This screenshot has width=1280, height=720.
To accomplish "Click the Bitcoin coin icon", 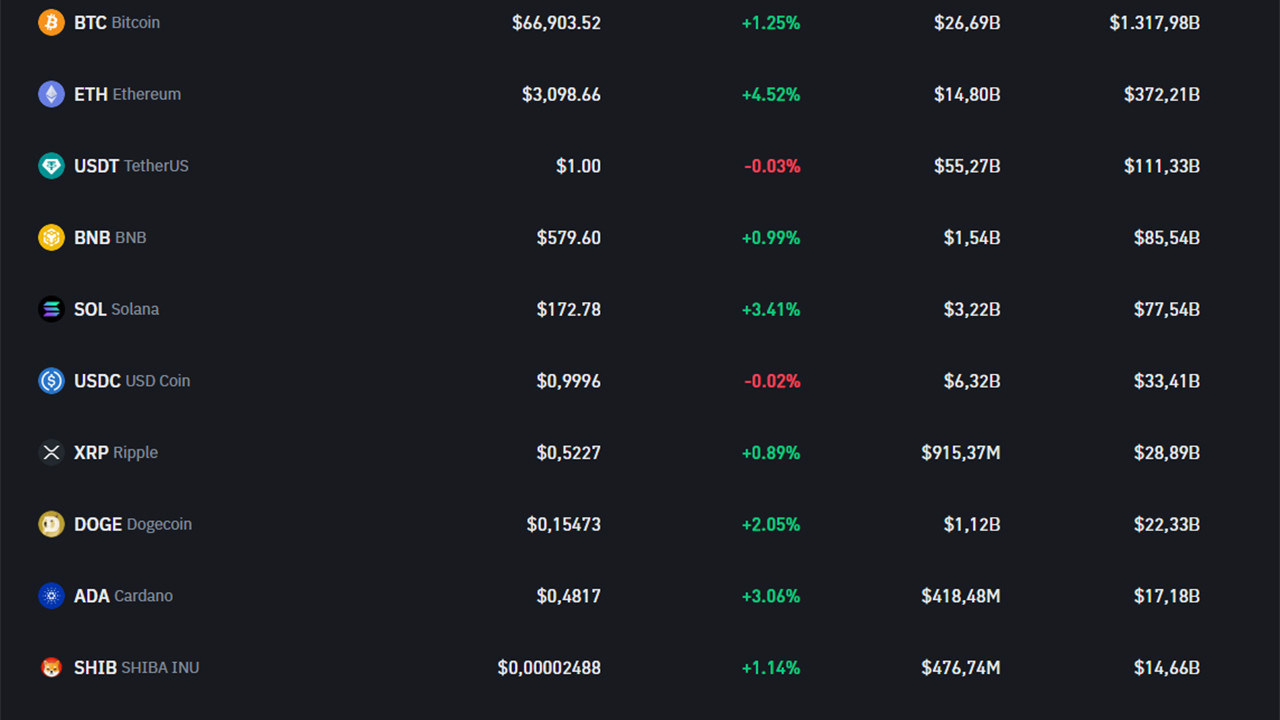I will [51, 22].
